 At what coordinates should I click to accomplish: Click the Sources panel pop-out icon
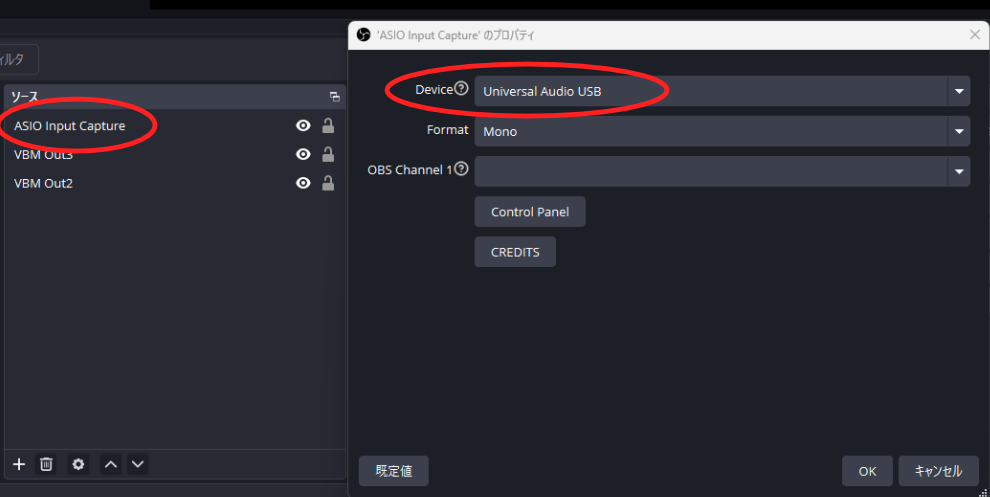pos(334,97)
